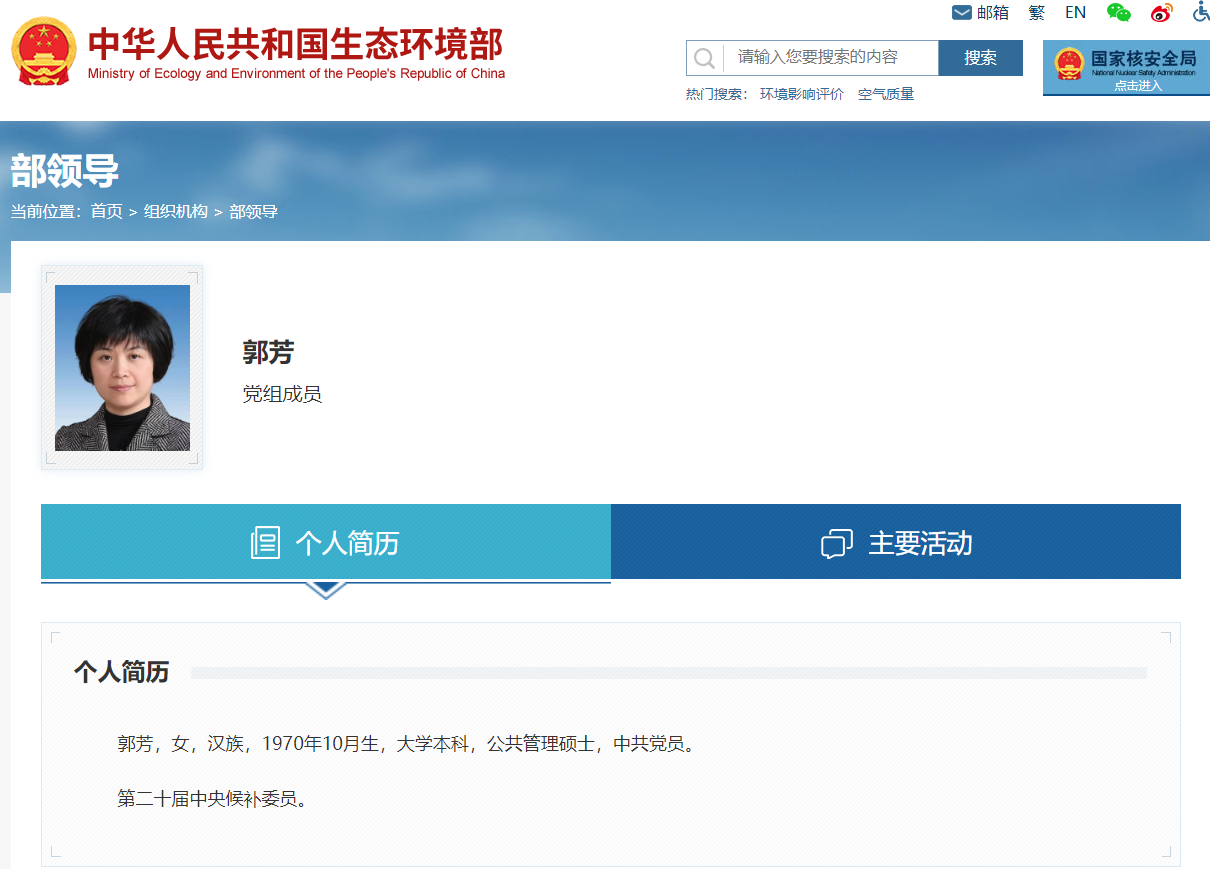The width and height of the screenshot is (1210, 869).
Task: Switch to traditional Chinese with 繁
Action: coord(1037,13)
